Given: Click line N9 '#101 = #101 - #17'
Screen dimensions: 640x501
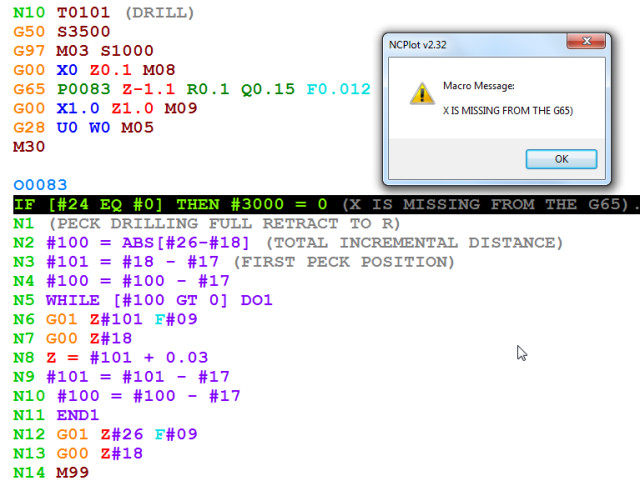Looking at the screenshot, I should coord(121,377).
